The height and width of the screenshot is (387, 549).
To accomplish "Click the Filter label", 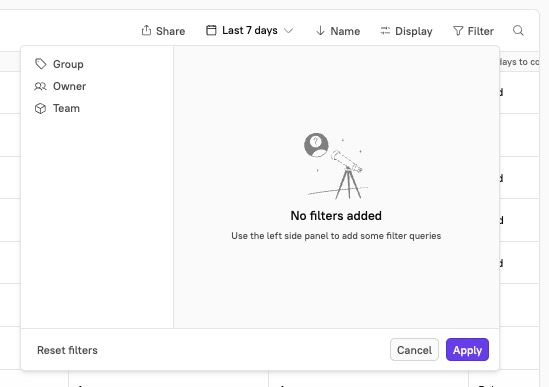I will pos(481,31).
